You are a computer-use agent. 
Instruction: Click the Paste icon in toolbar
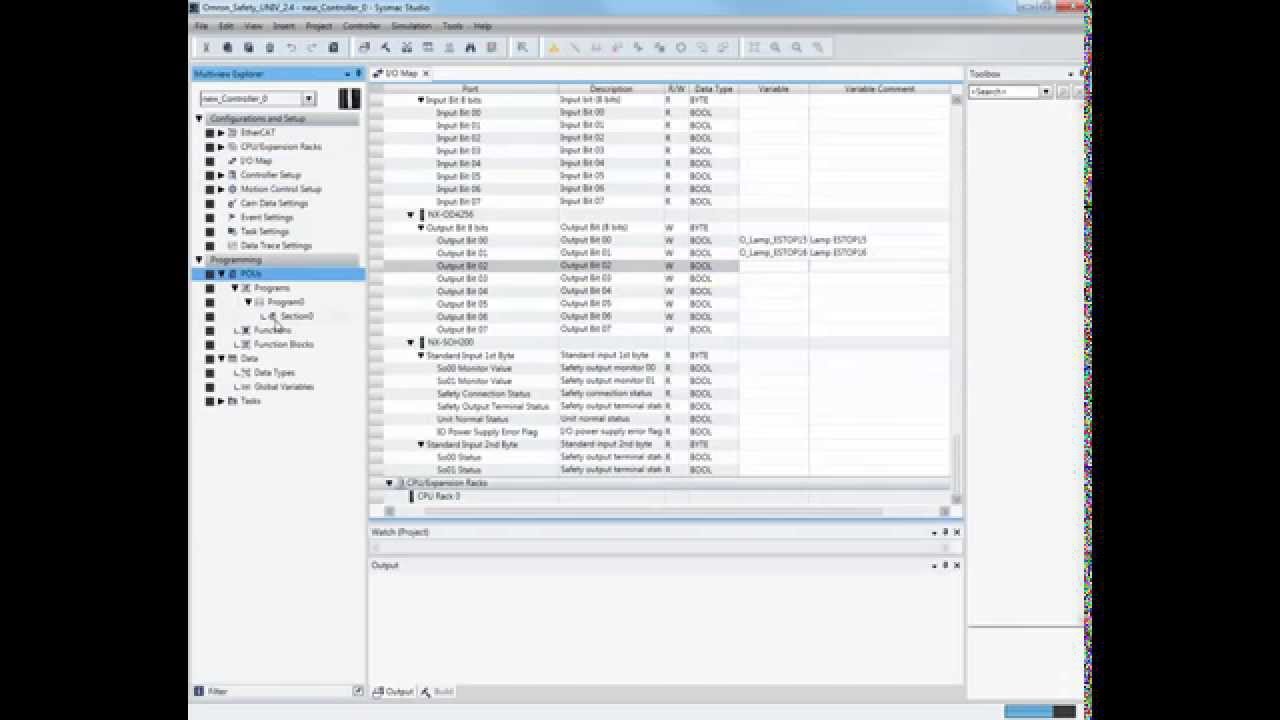click(x=249, y=47)
